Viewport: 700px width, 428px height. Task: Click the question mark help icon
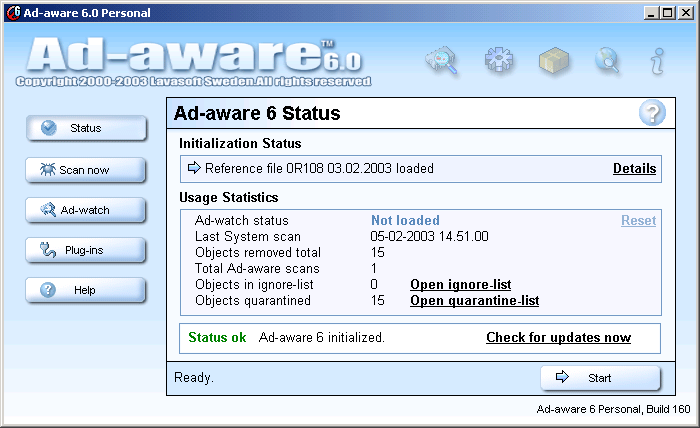[652, 113]
